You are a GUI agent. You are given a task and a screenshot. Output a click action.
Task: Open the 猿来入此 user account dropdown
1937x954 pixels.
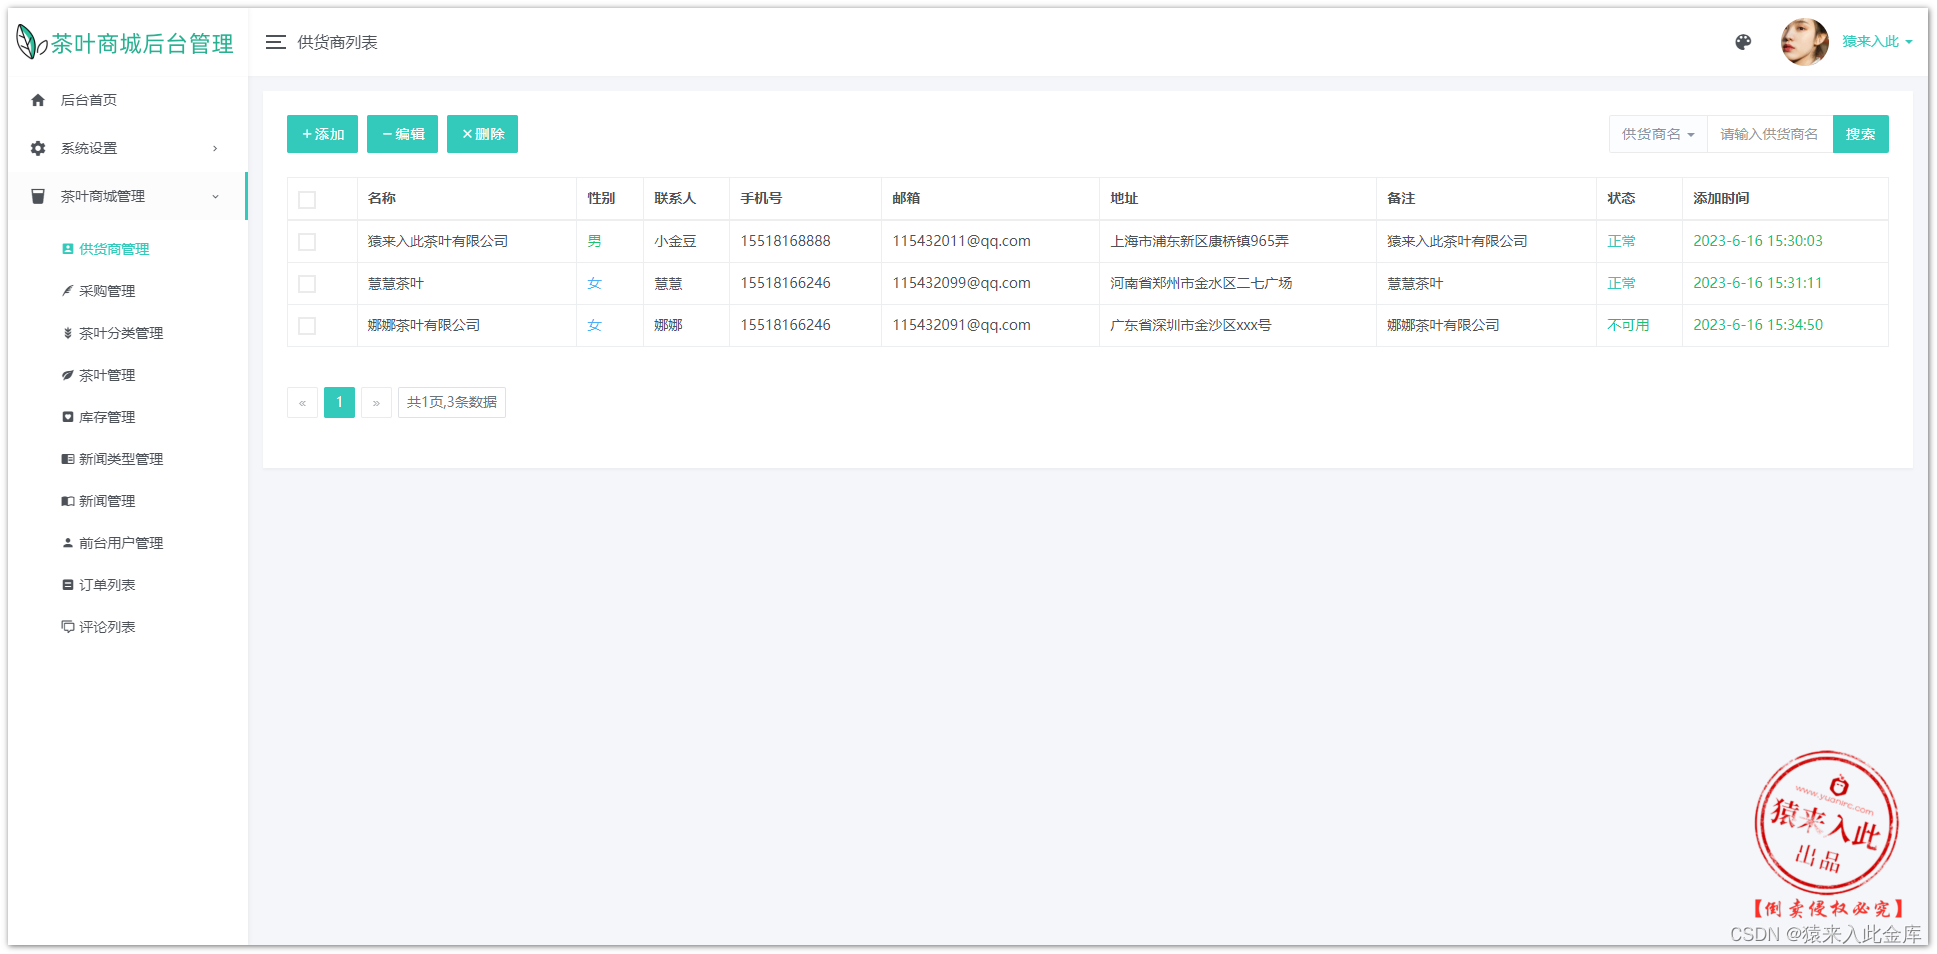(1876, 41)
